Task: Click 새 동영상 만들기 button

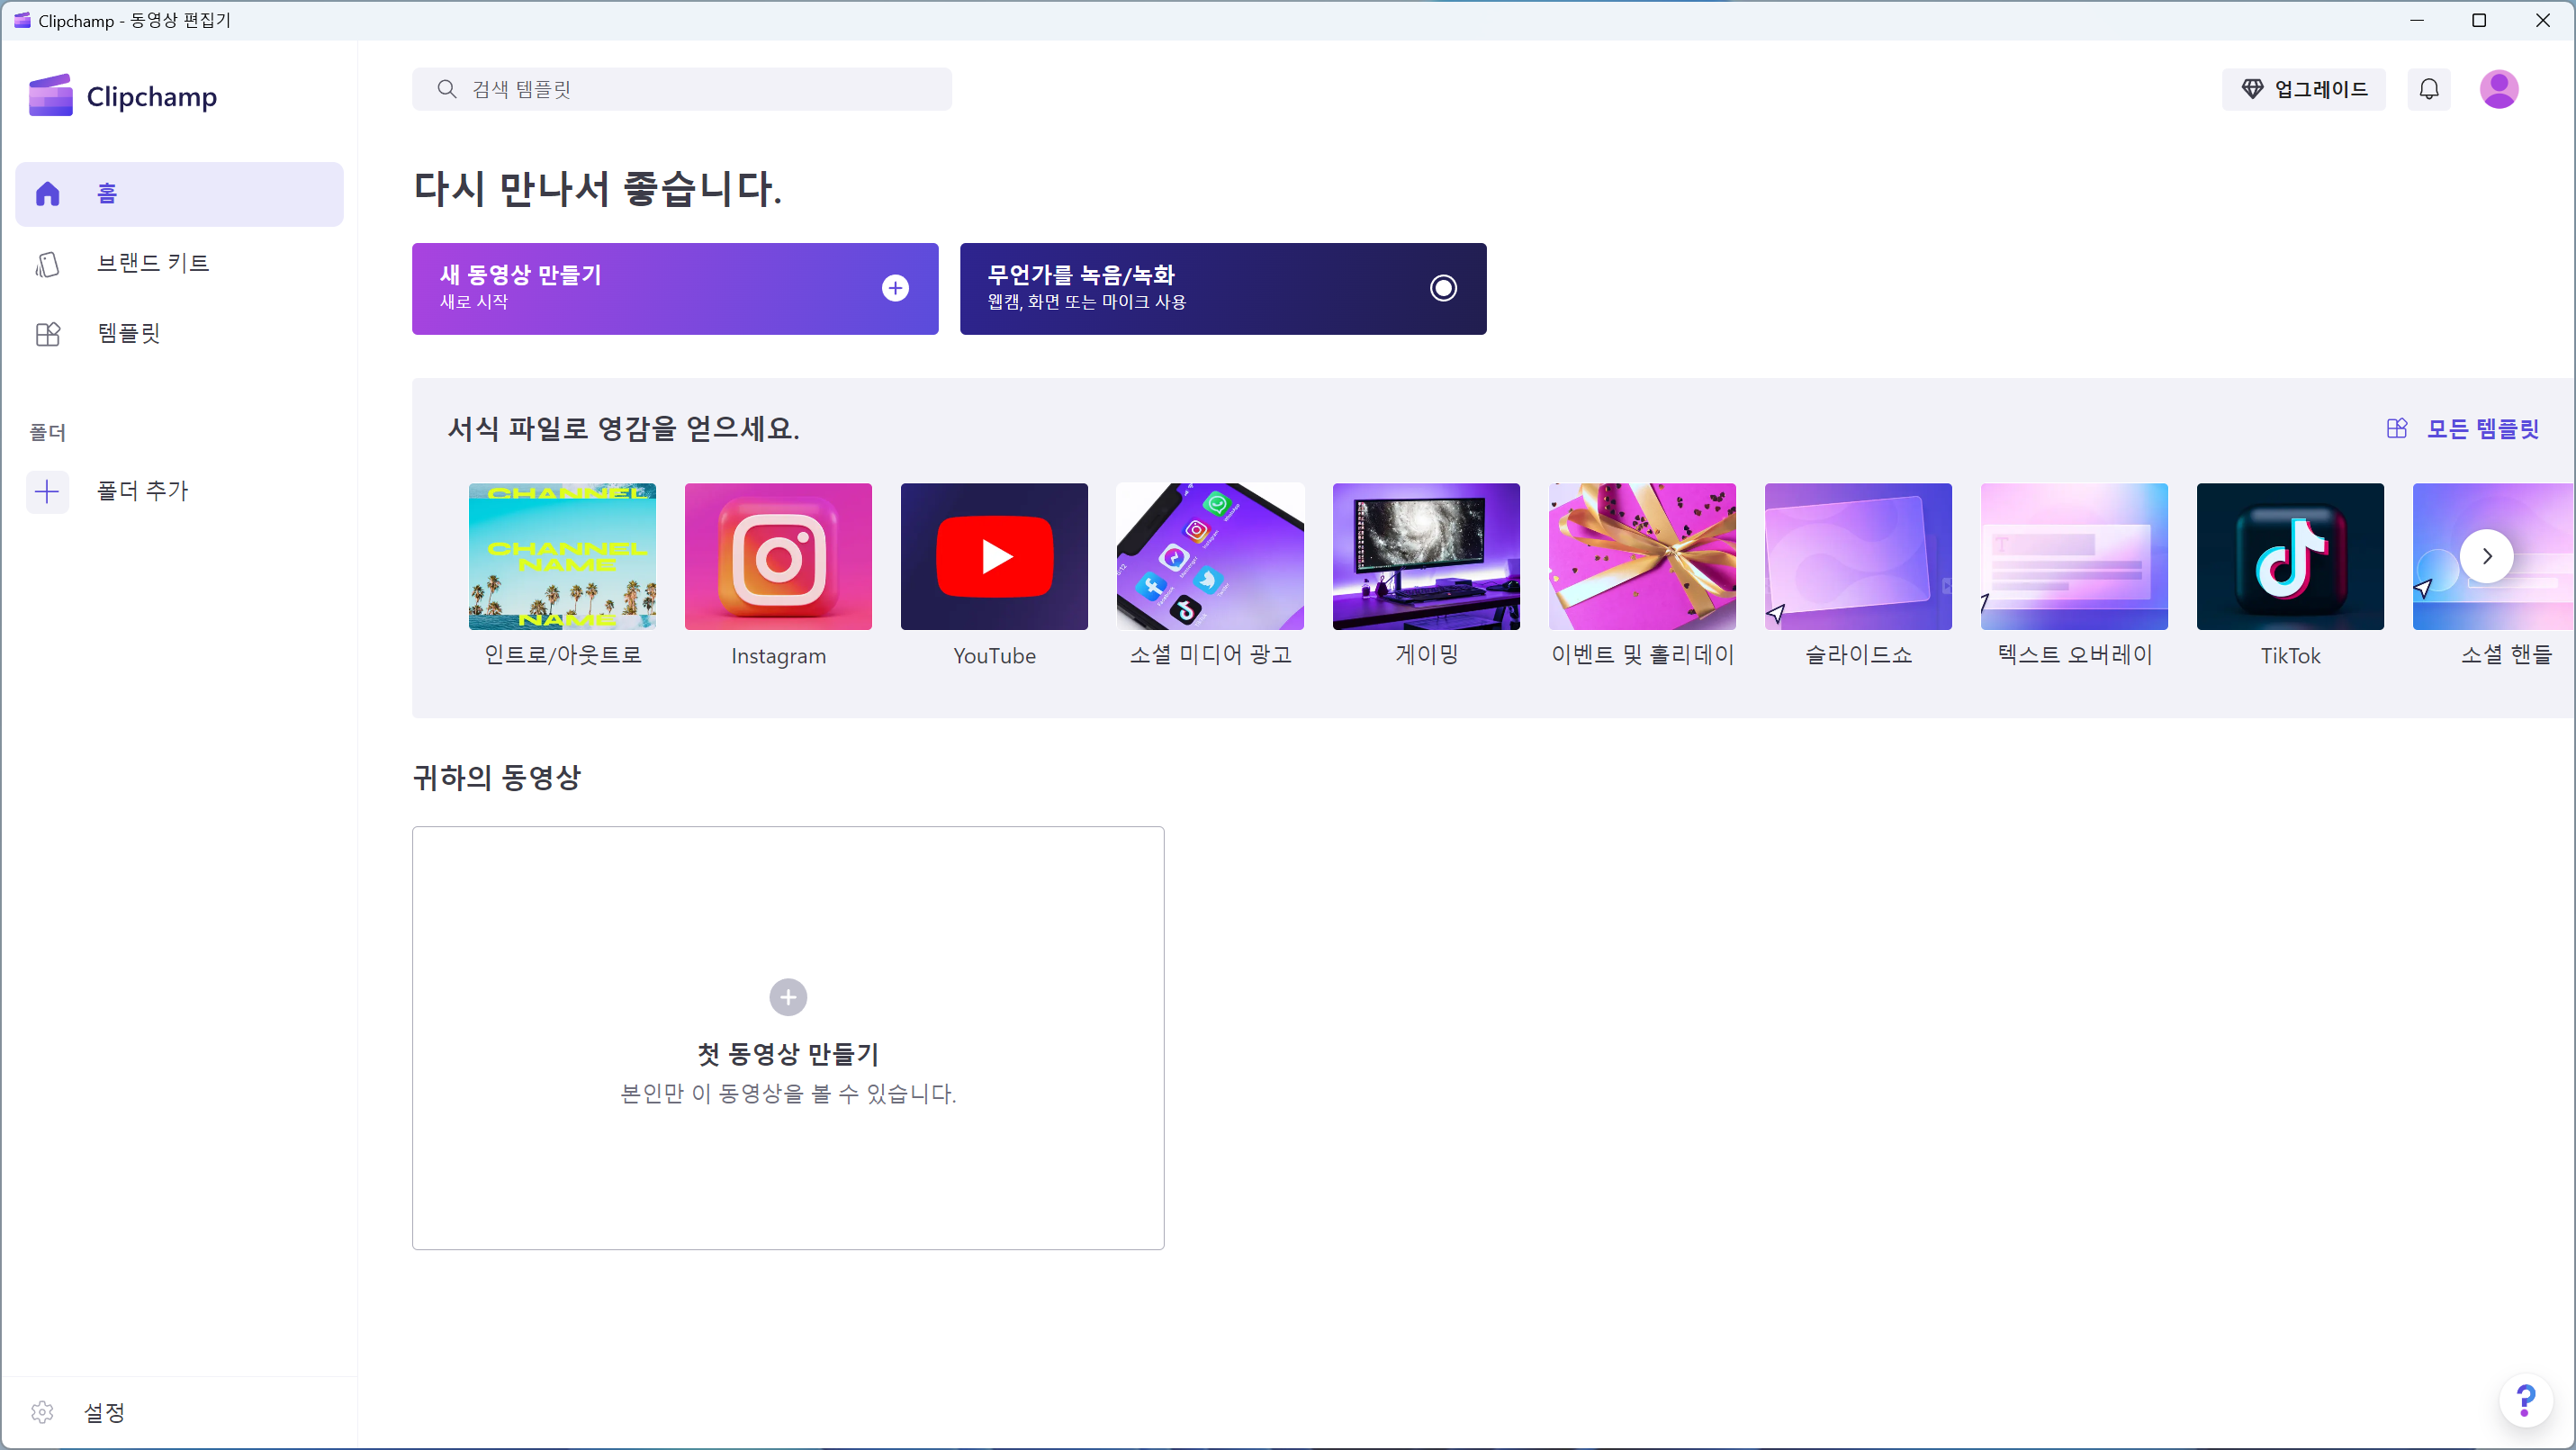Action: [x=675, y=288]
